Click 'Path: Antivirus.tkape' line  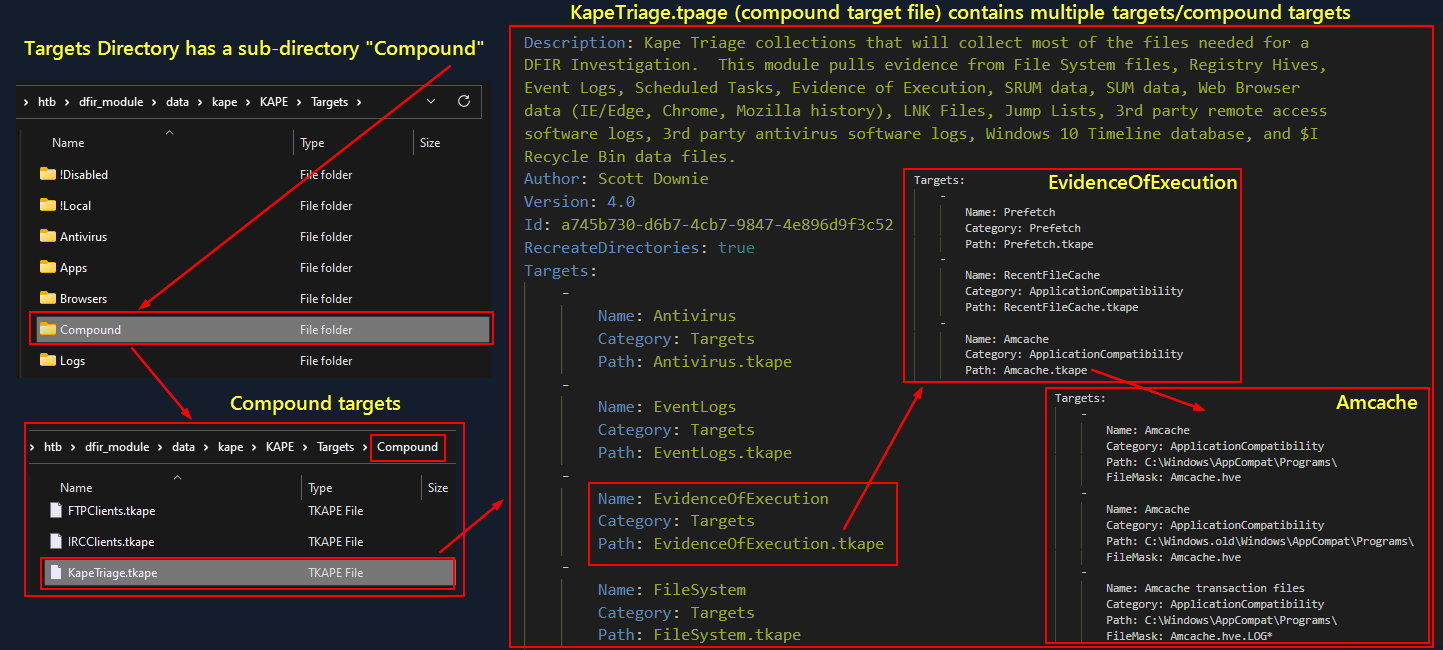(695, 362)
